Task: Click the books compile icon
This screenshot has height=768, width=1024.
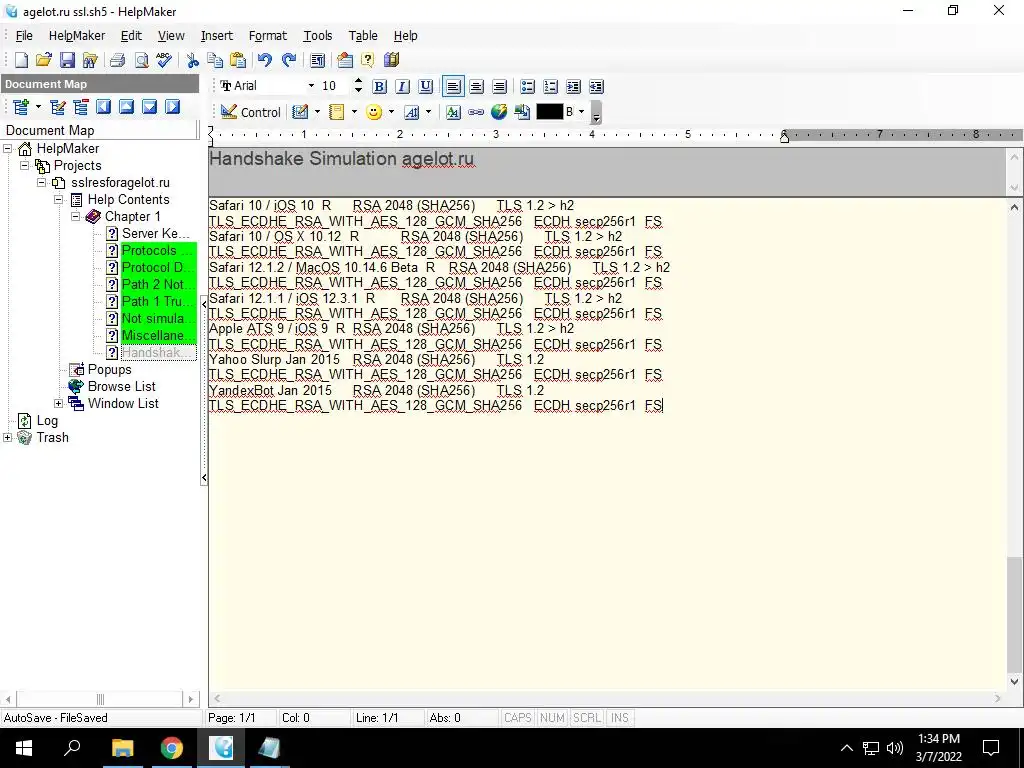Action: pos(391,60)
